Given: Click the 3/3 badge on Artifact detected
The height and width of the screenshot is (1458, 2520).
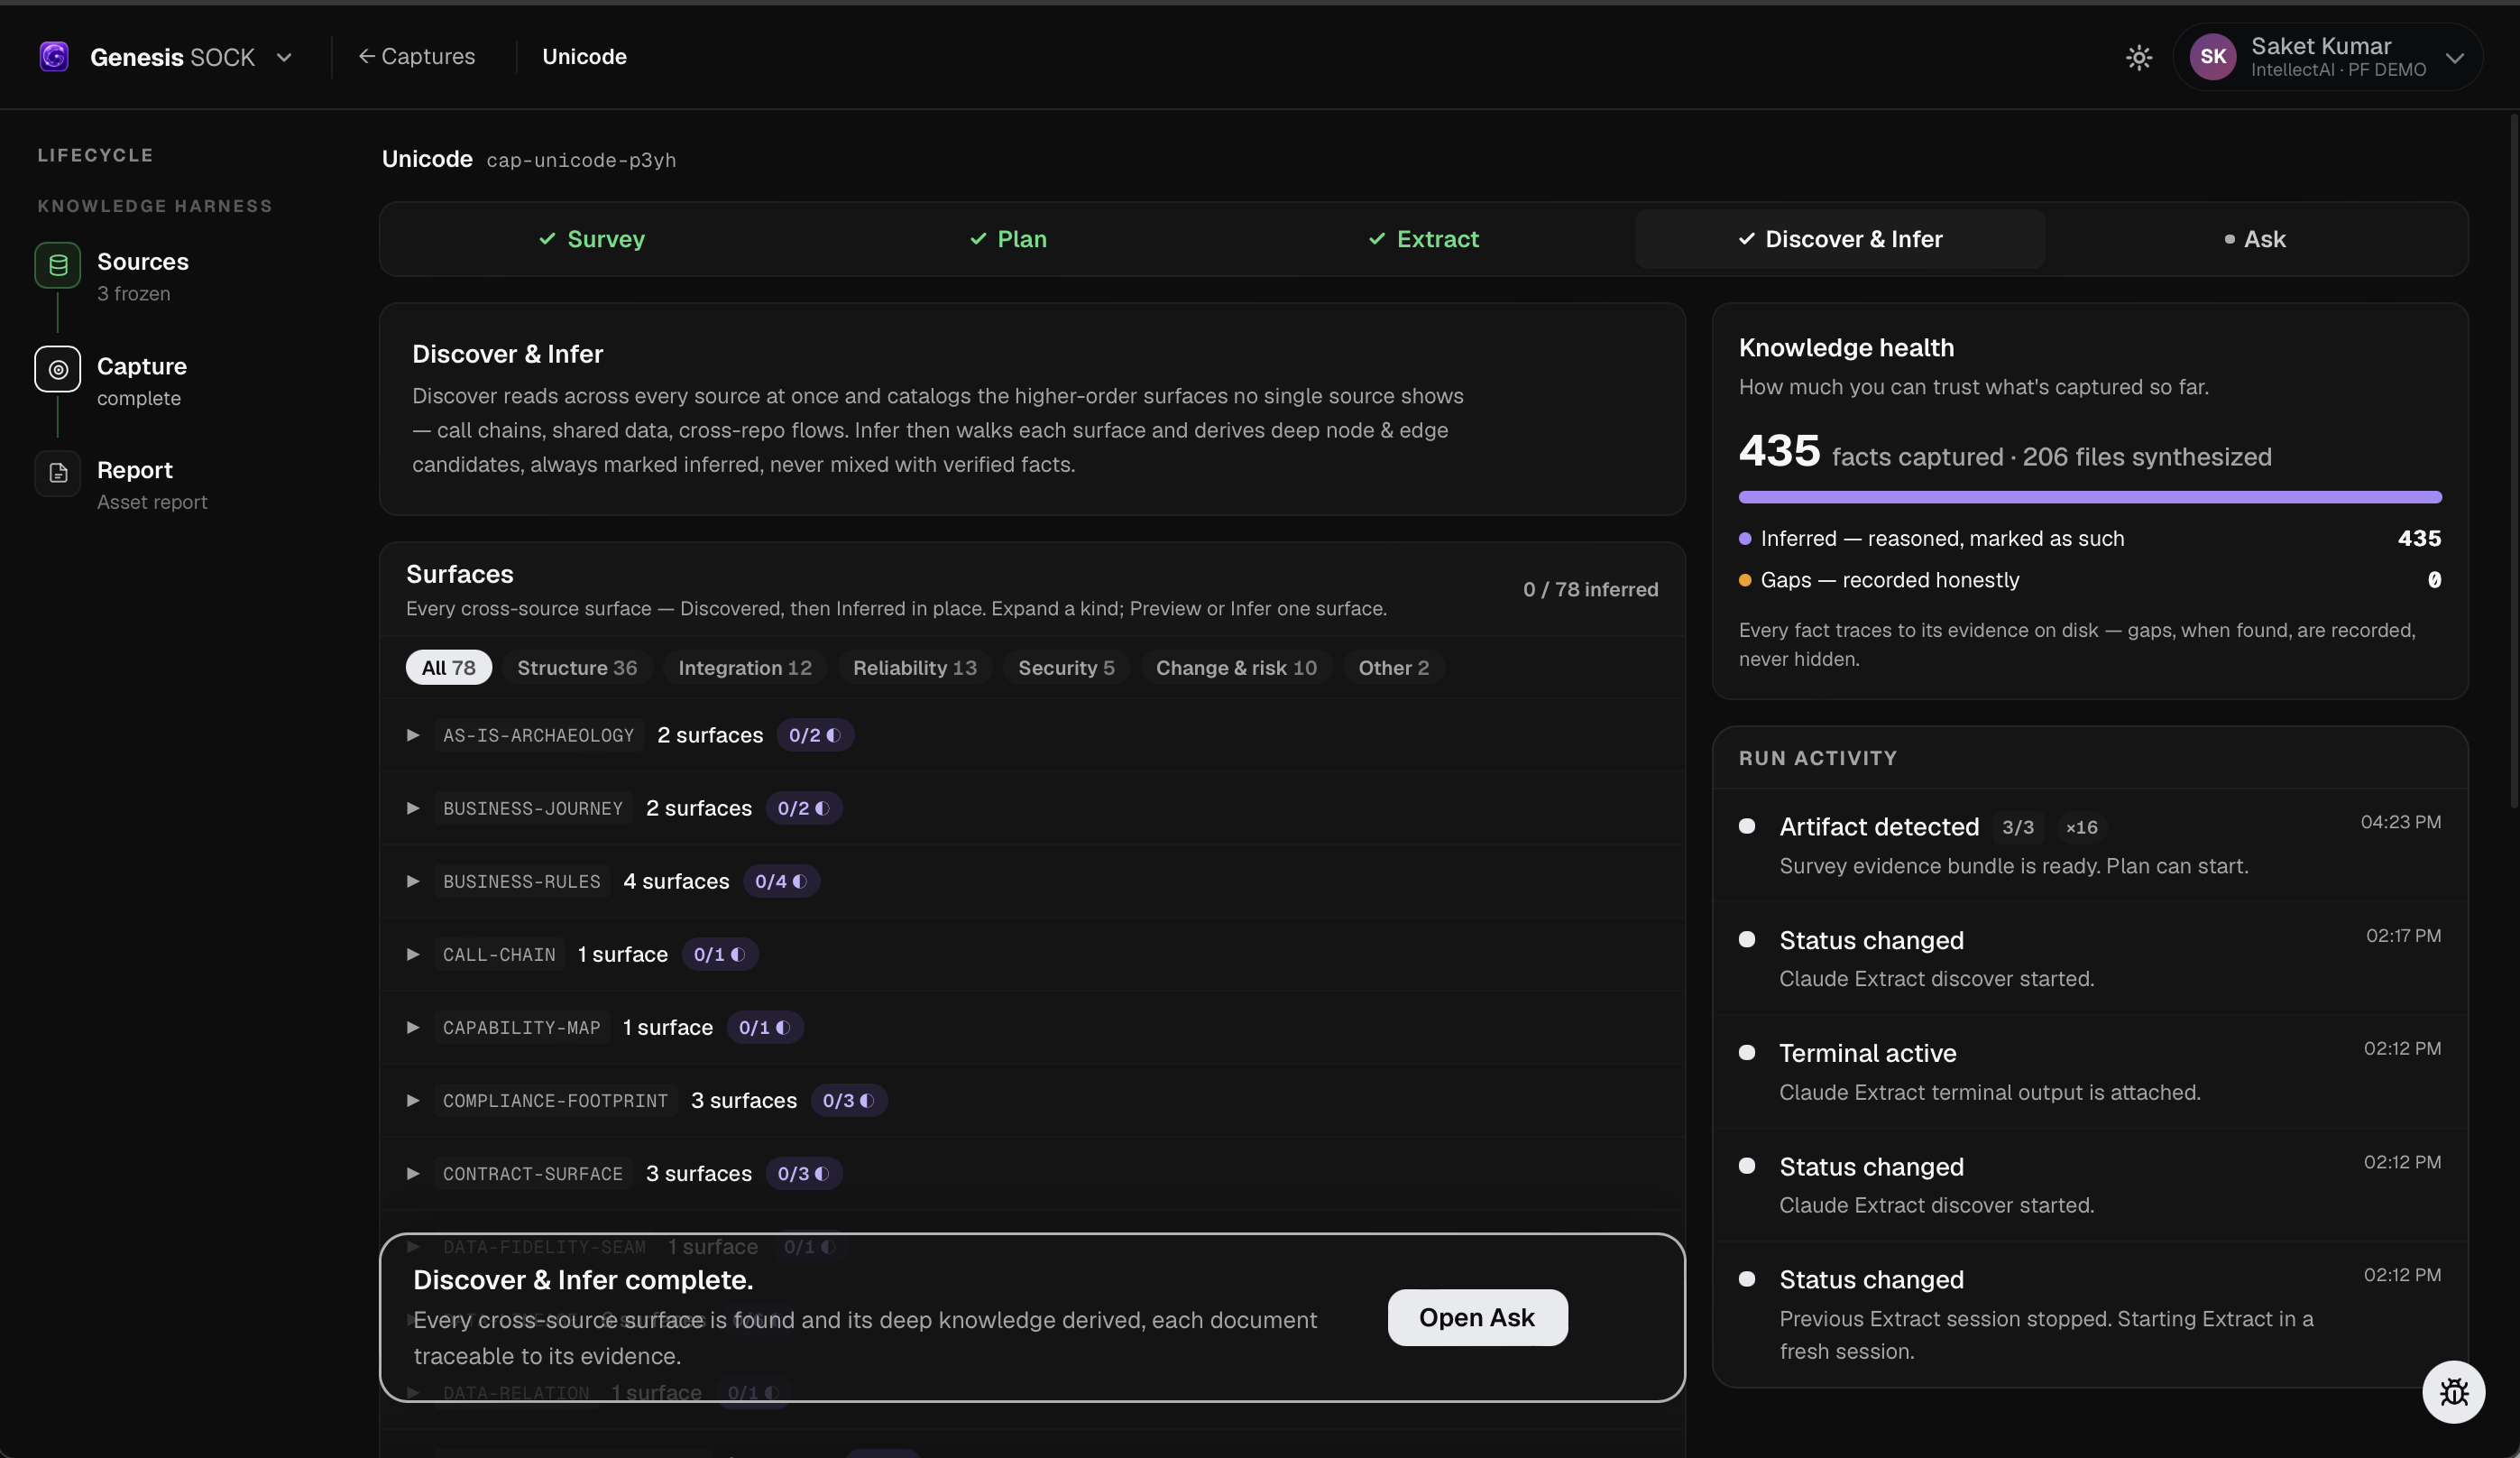Looking at the screenshot, I should [x=2018, y=827].
